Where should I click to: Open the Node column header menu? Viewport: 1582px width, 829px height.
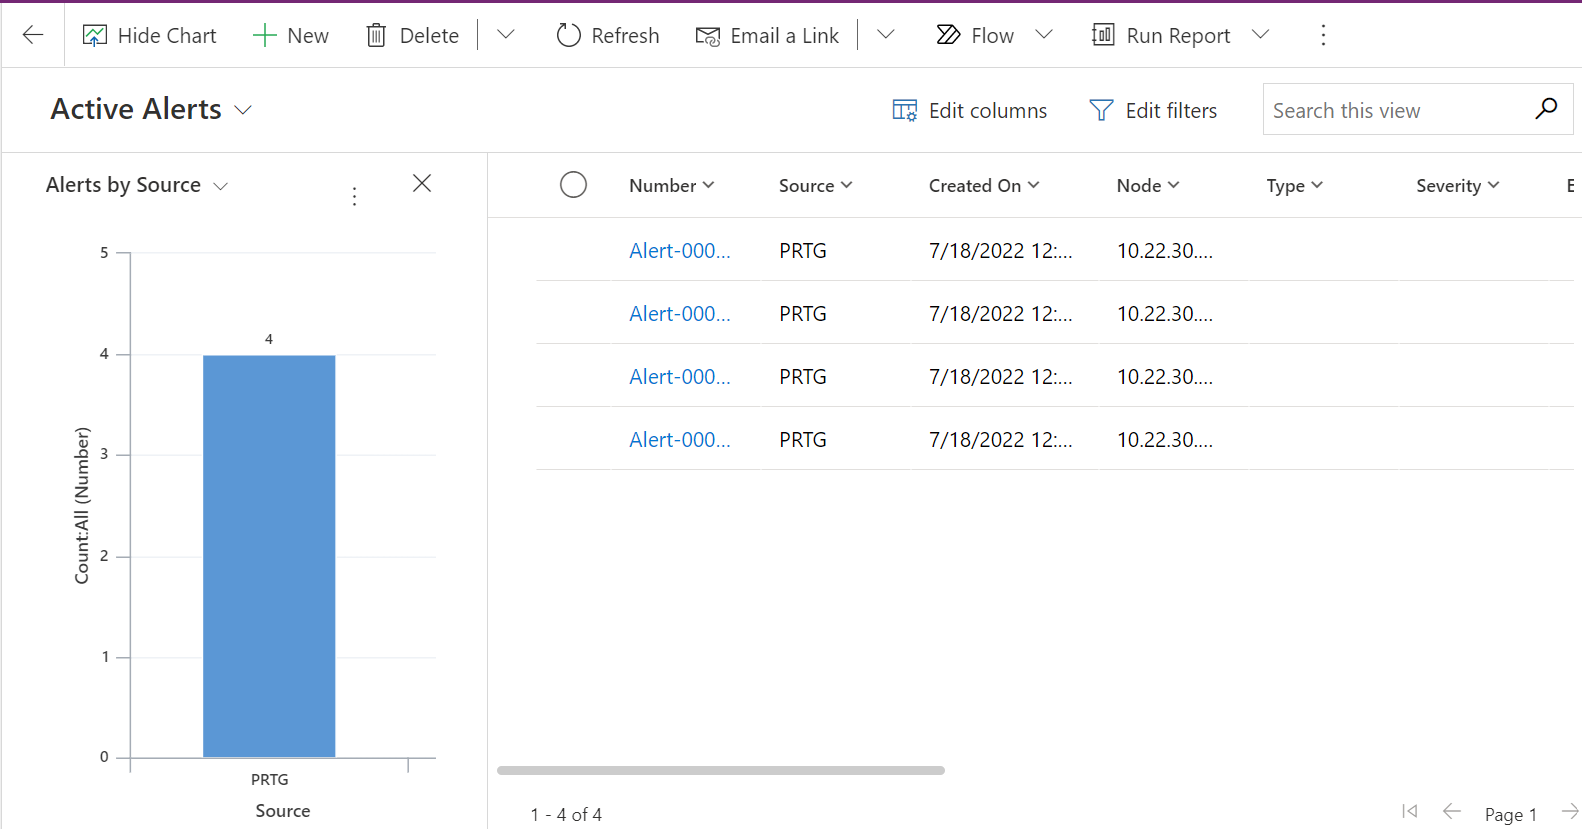1148,185
